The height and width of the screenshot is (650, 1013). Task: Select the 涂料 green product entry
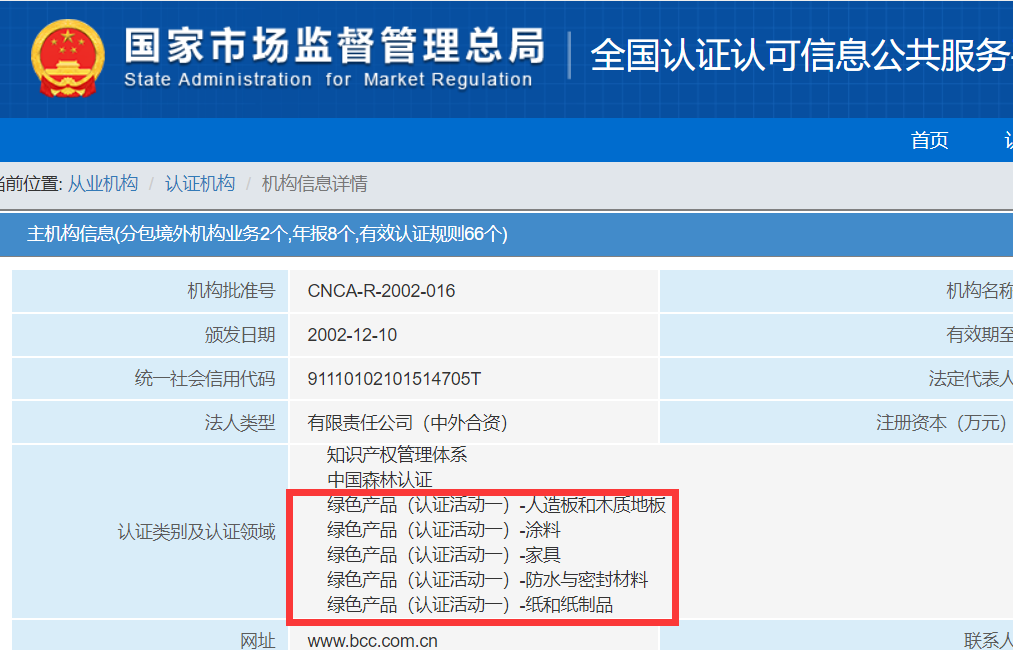click(444, 530)
